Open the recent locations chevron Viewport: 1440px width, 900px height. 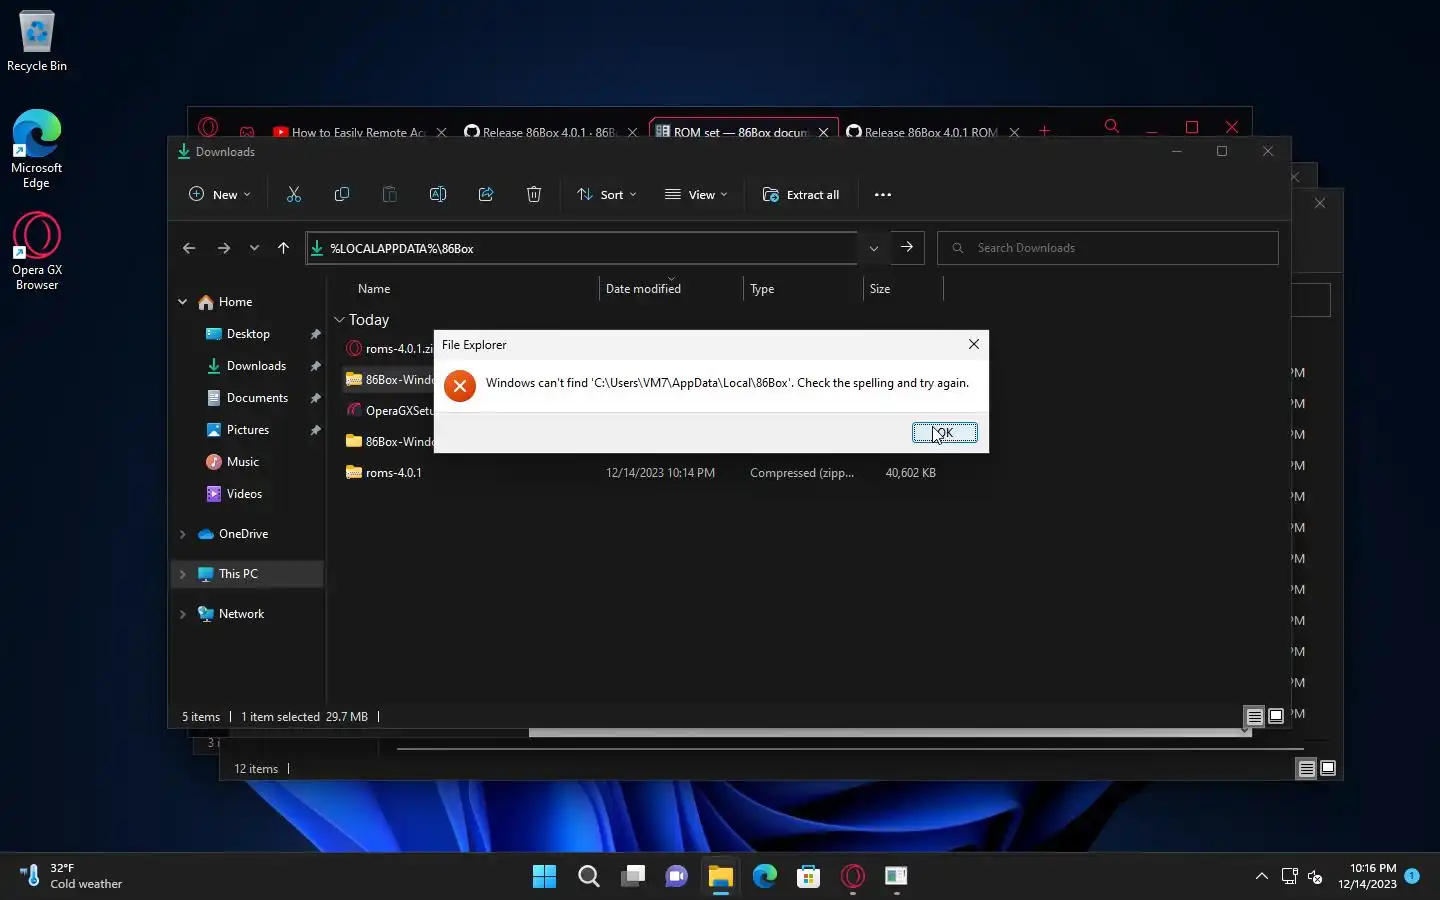pos(254,248)
